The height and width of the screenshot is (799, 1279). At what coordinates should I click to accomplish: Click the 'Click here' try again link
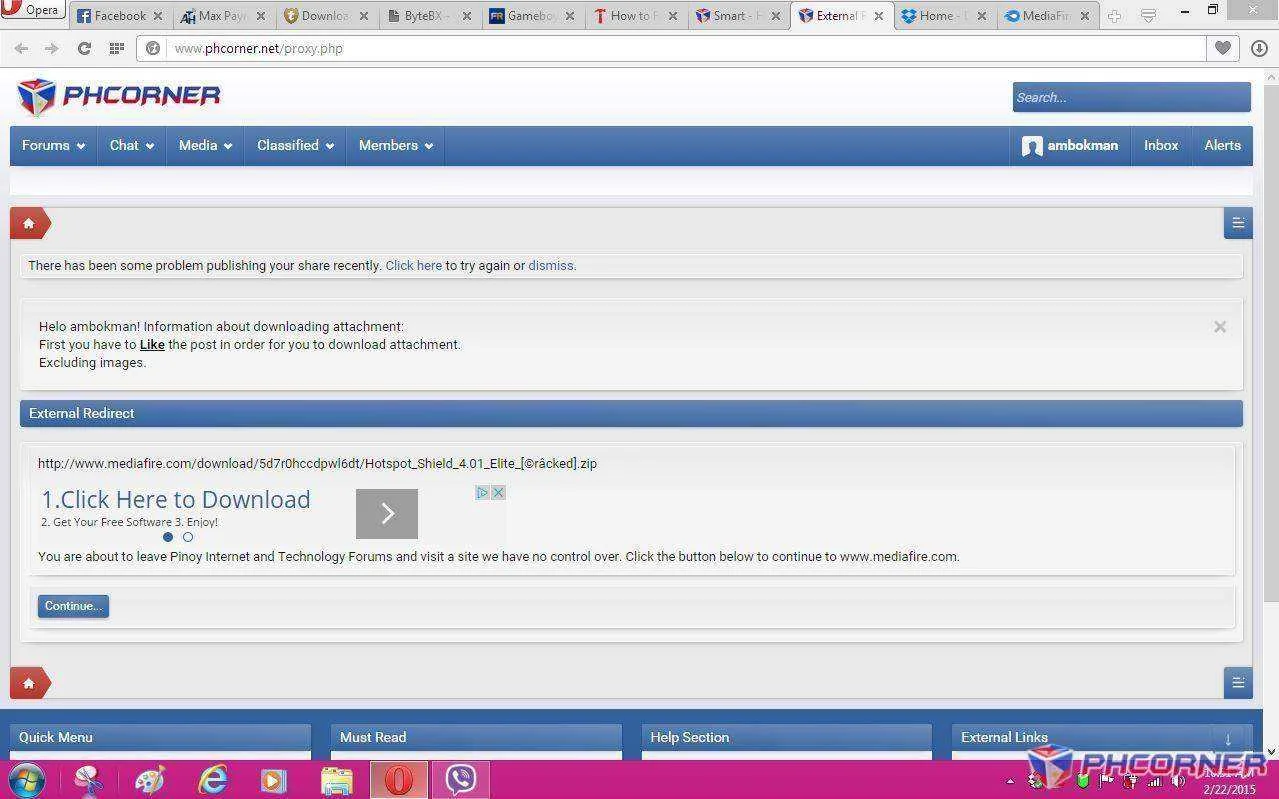point(413,266)
